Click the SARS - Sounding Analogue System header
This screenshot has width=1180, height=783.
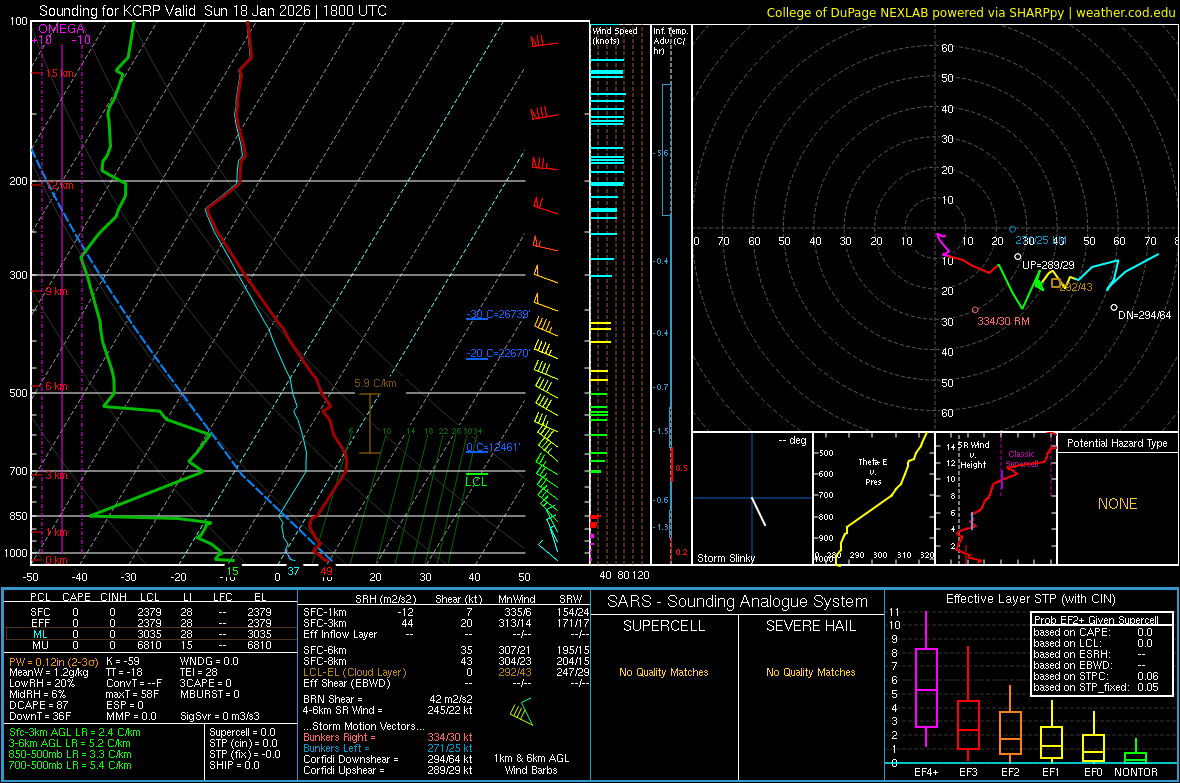coord(738,602)
